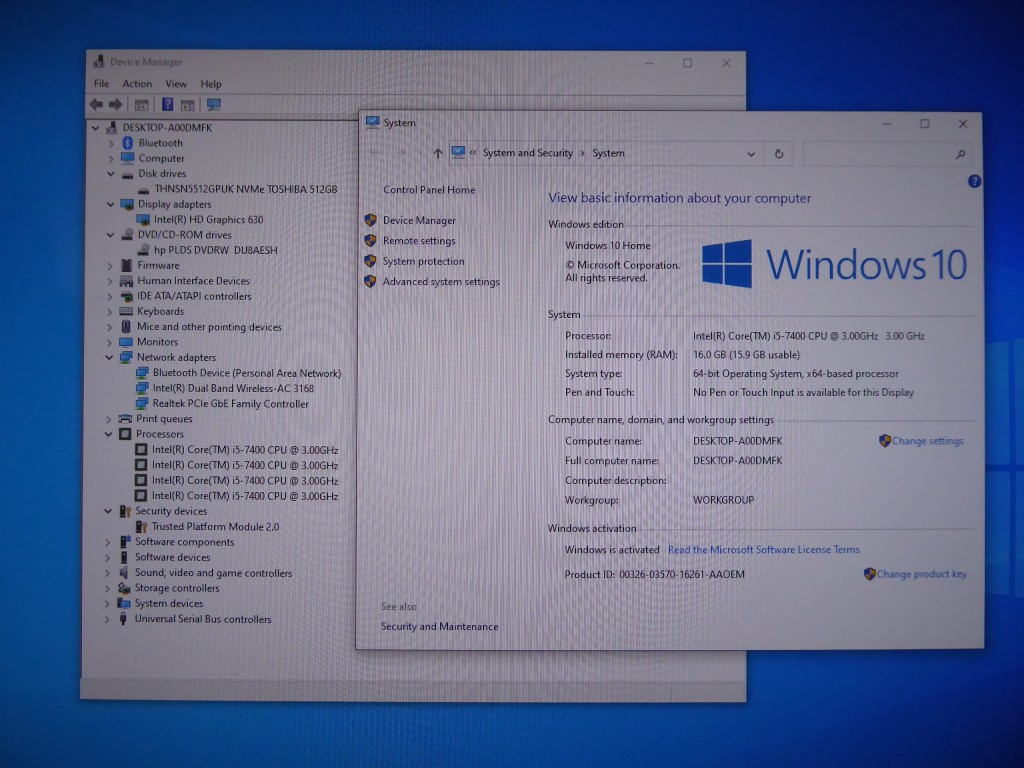1024x768 pixels.
Task: Click the Network adapters category icon
Action: tap(126, 358)
